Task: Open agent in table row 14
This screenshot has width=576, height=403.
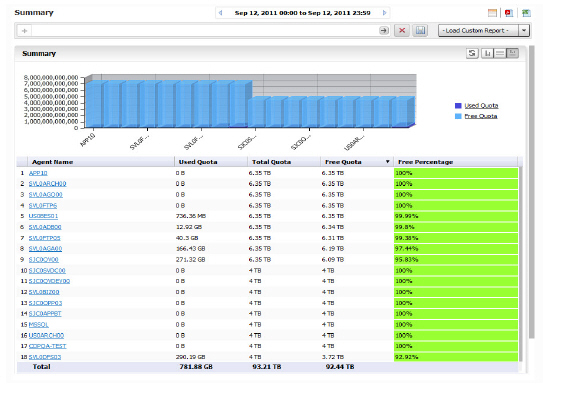Action: [x=45, y=314]
